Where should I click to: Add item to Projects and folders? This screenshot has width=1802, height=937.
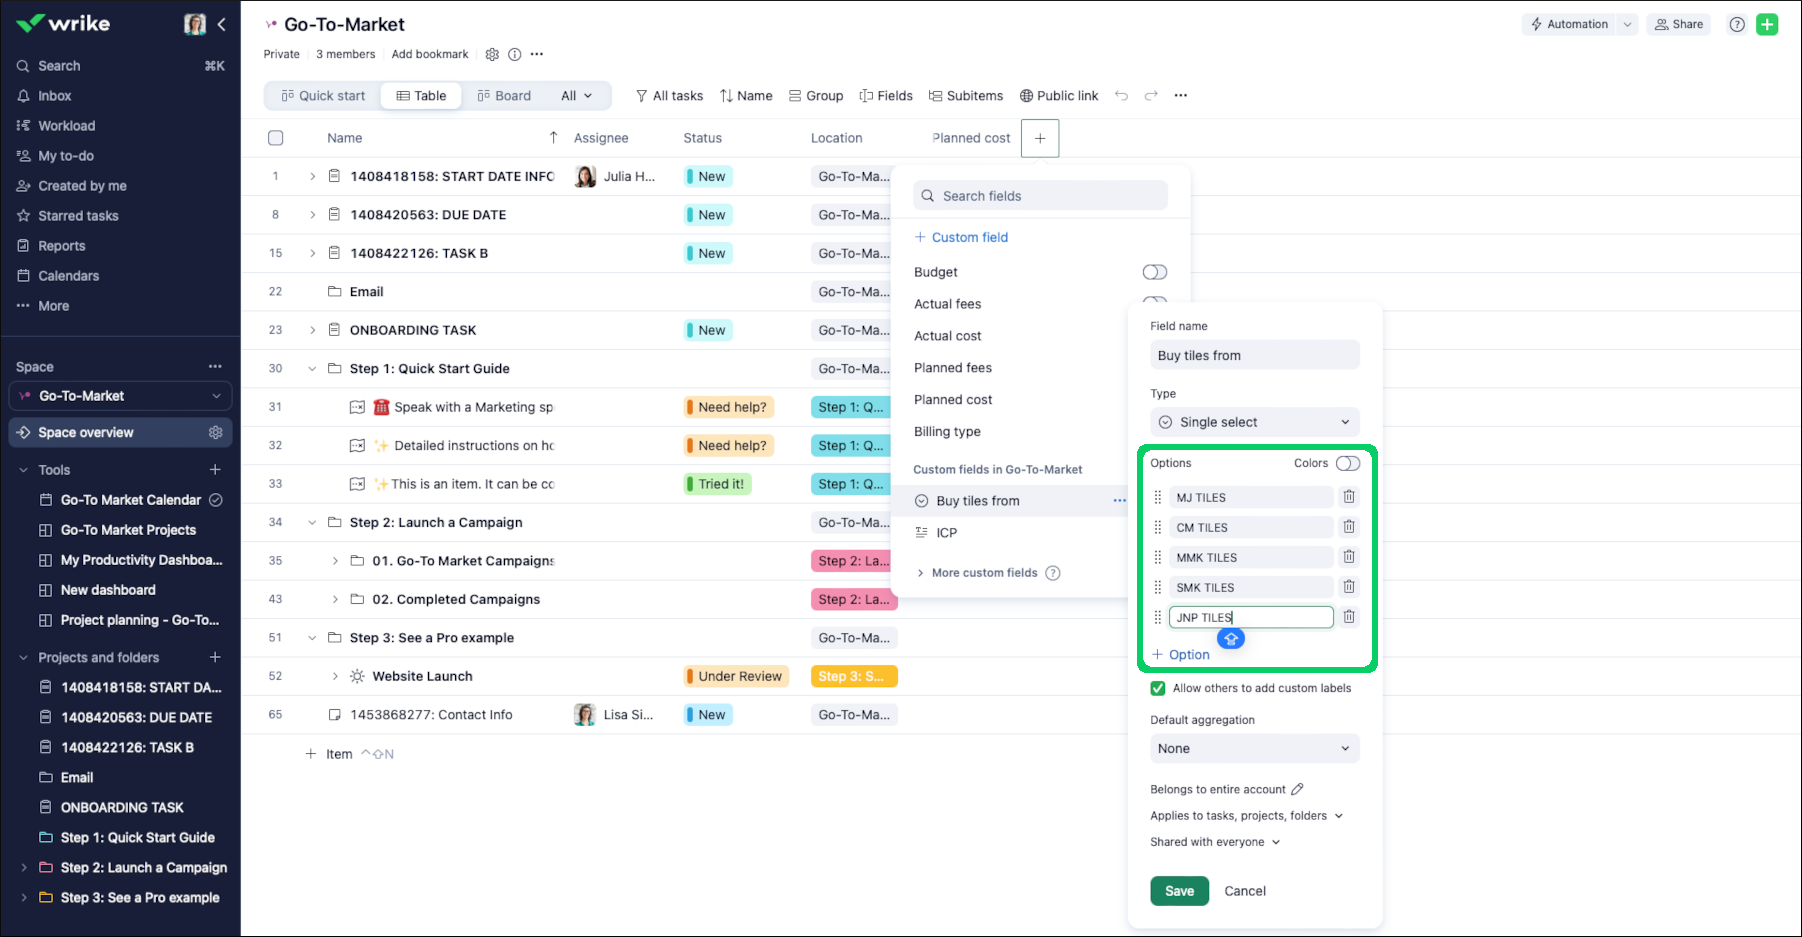[215, 657]
